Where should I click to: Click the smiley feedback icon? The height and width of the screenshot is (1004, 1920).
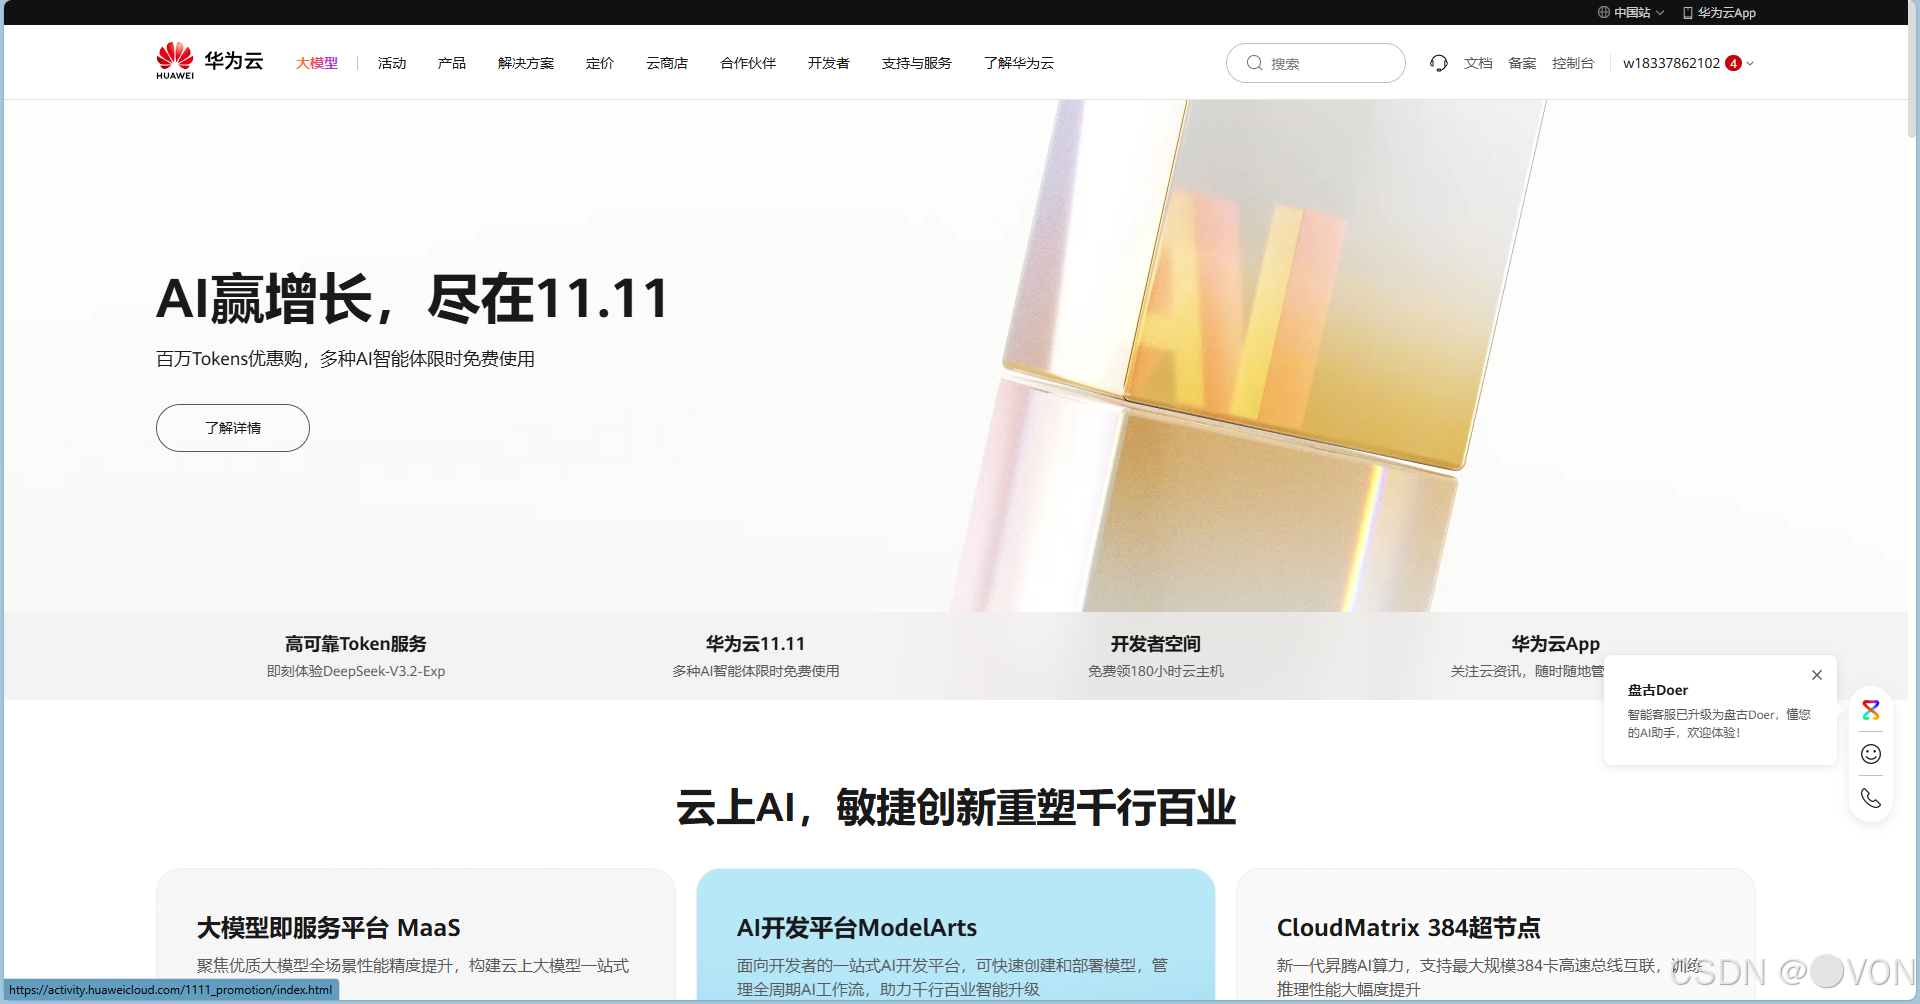tap(1870, 754)
